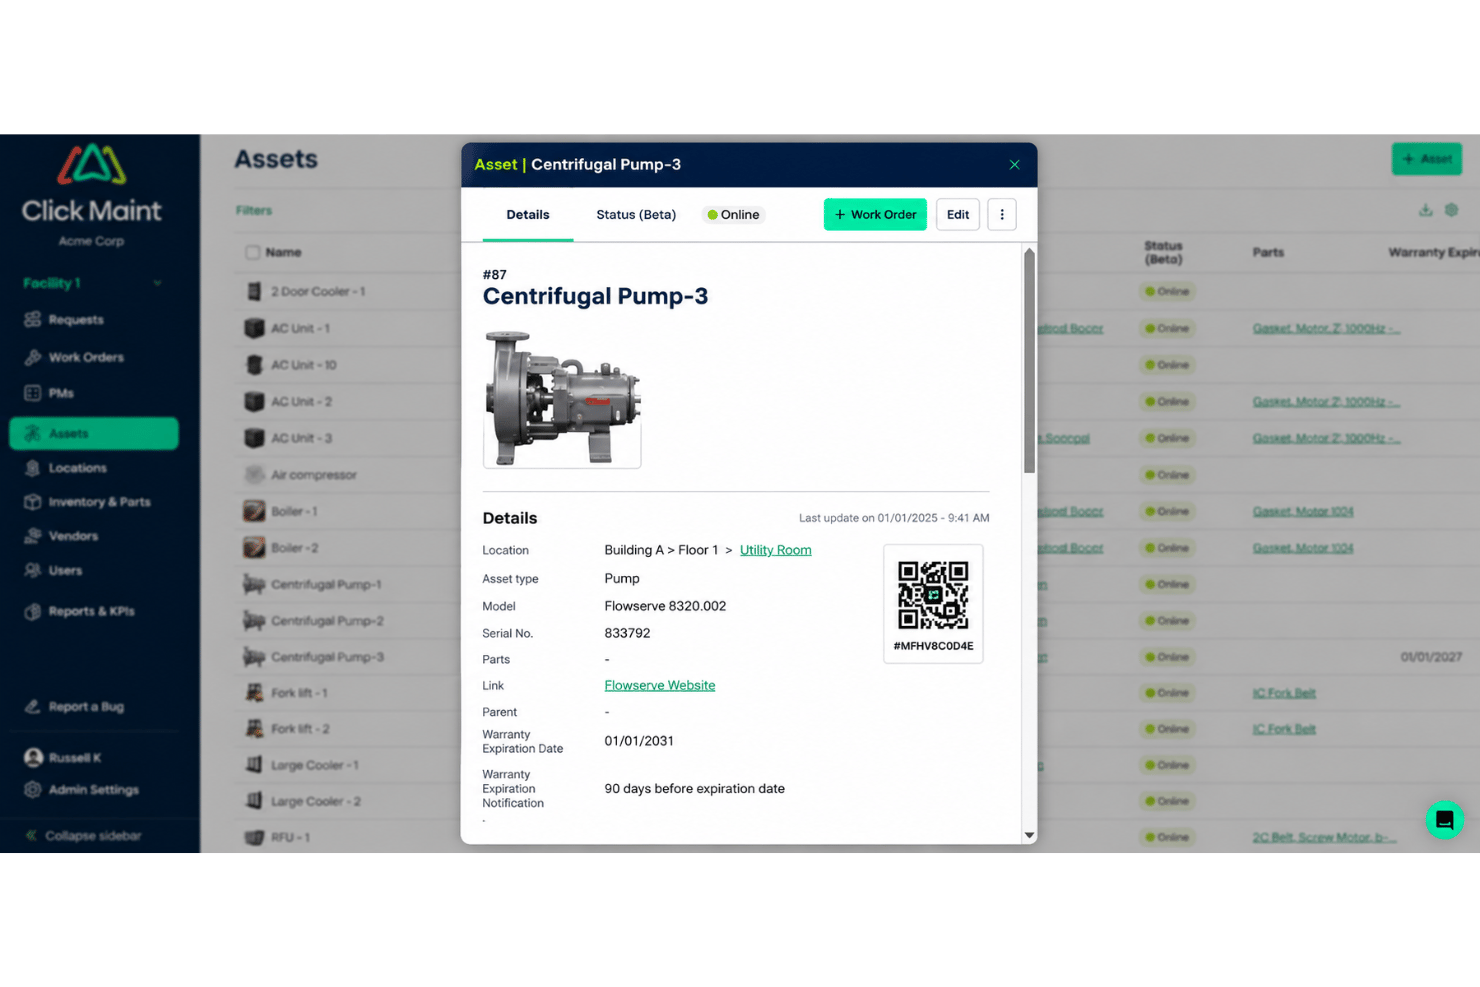Click the QR code label #MFHV8C0D4E
This screenshot has height=987, width=1480.
pos(933,646)
